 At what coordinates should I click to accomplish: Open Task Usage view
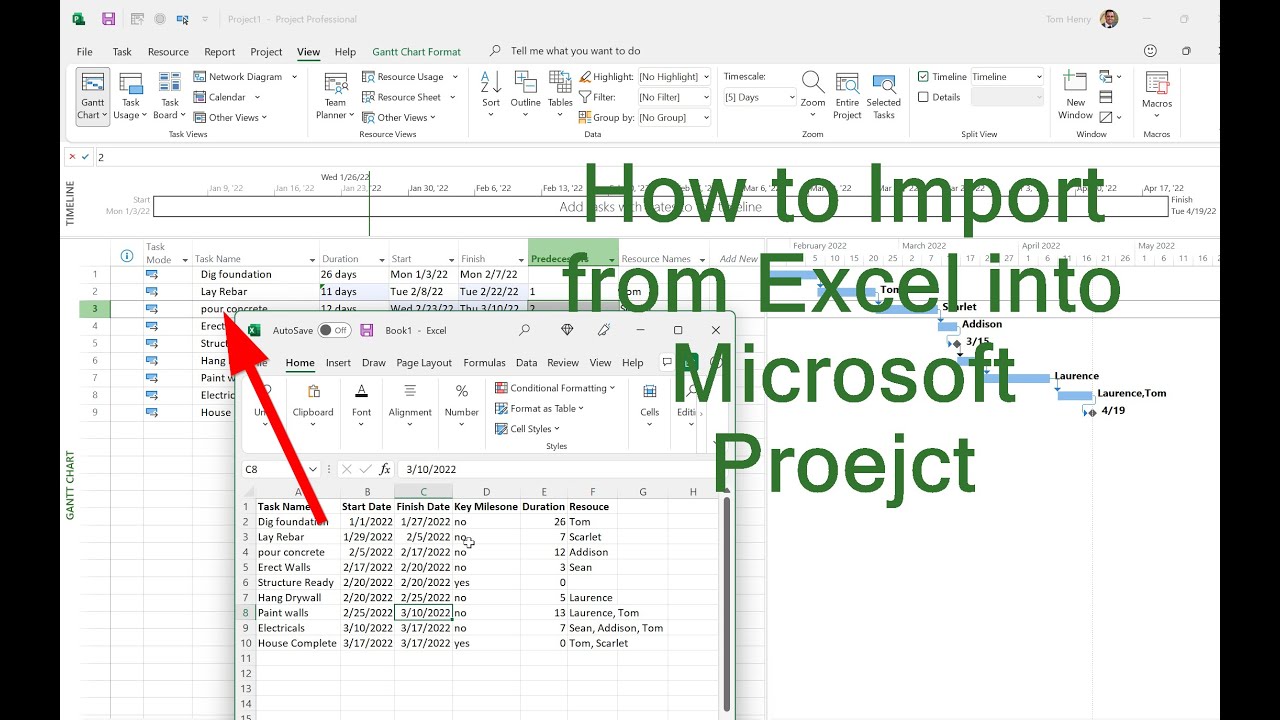[130, 96]
